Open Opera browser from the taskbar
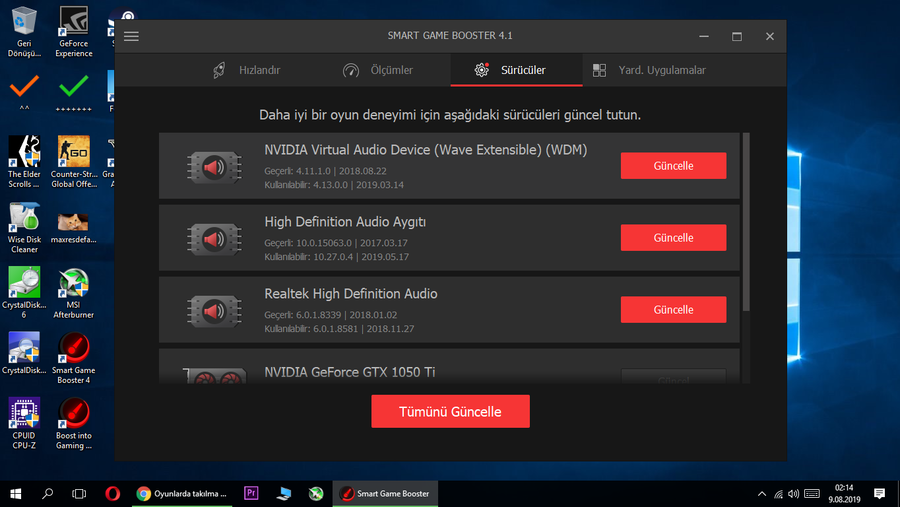Image resolution: width=900 pixels, height=507 pixels. pyautogui.click(x=112, y=494)
